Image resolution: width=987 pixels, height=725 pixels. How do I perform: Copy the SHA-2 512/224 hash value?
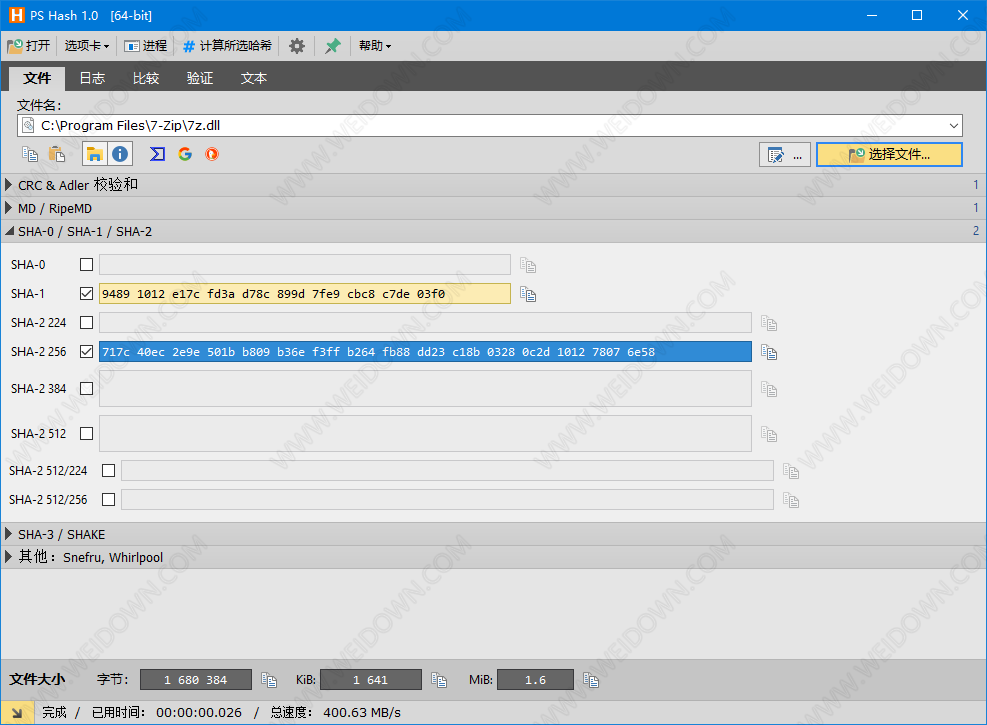pyautogui.click(x=791, y=471)
